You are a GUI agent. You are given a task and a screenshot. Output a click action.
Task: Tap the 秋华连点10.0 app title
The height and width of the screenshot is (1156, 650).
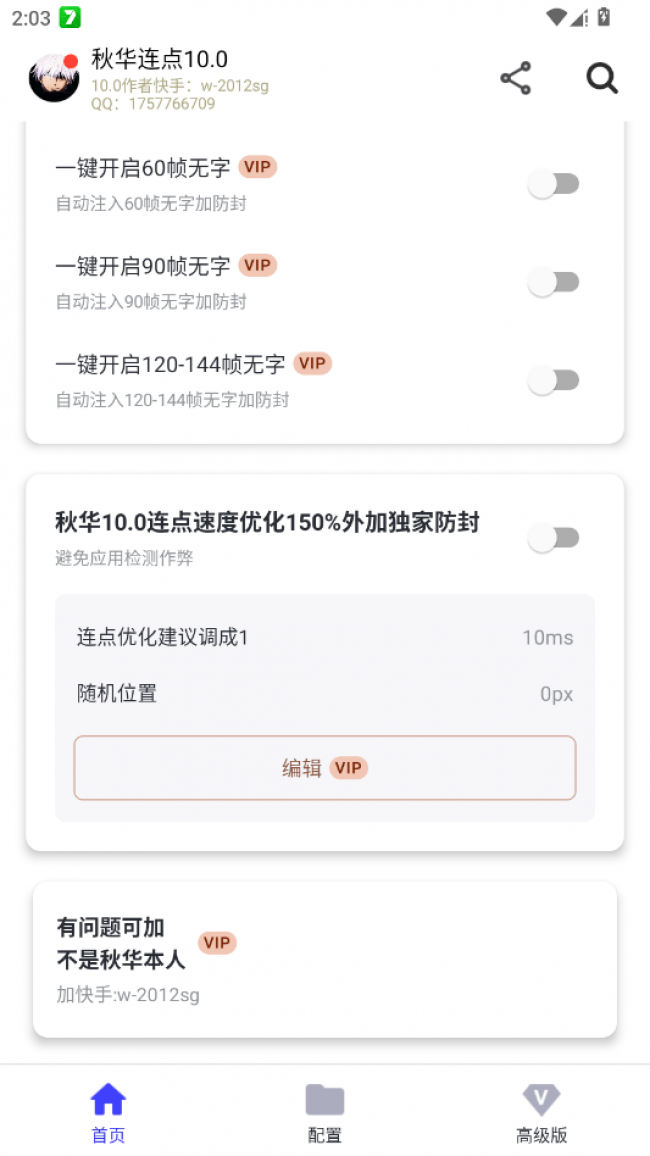160,59
